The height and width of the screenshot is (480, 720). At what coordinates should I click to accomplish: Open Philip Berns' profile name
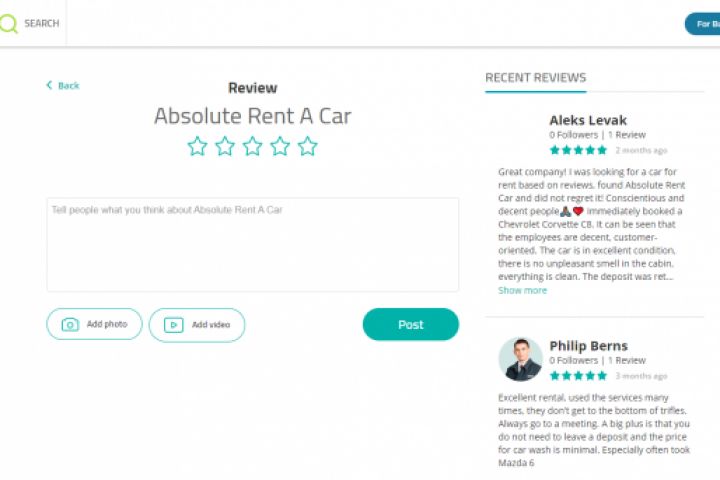590,346
